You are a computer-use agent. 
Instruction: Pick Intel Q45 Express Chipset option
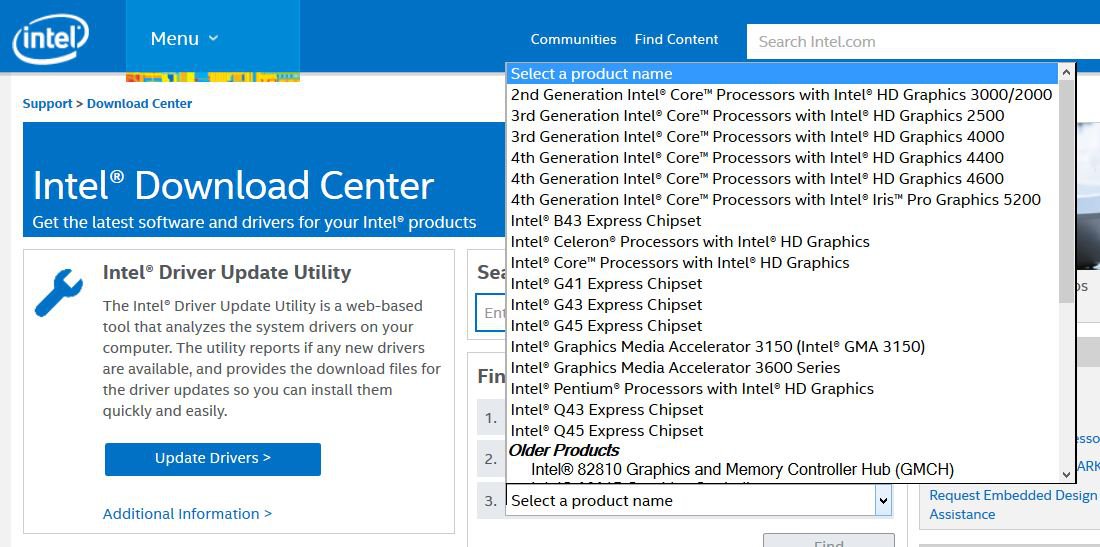pos(606,431)
